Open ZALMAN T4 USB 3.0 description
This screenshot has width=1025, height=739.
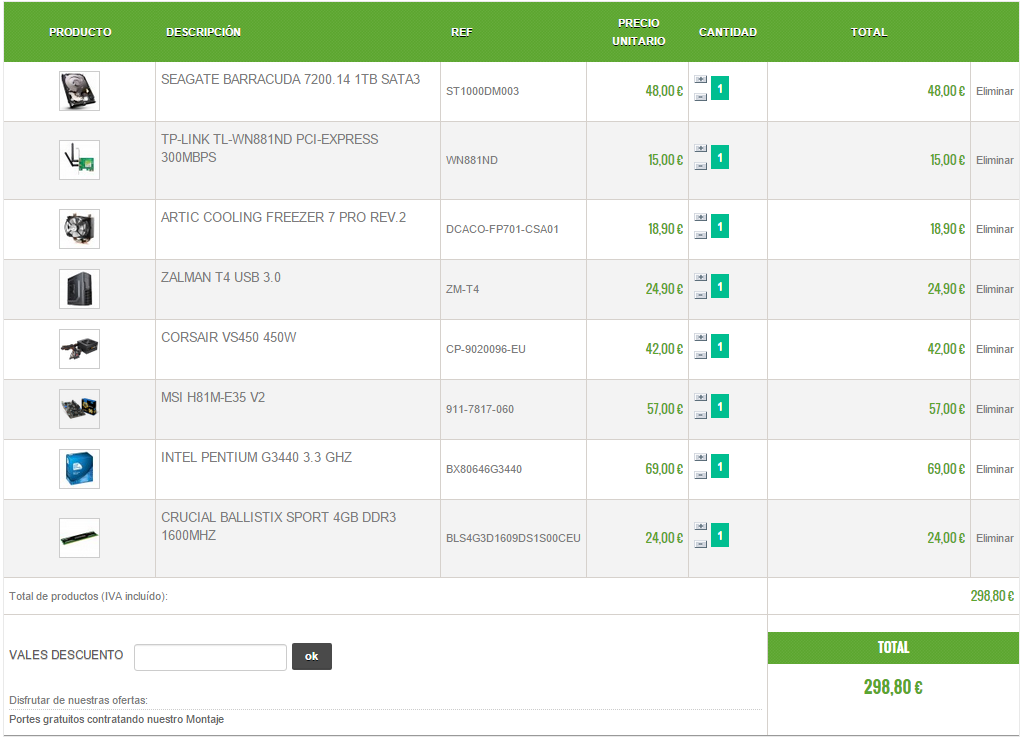[220, 277]
